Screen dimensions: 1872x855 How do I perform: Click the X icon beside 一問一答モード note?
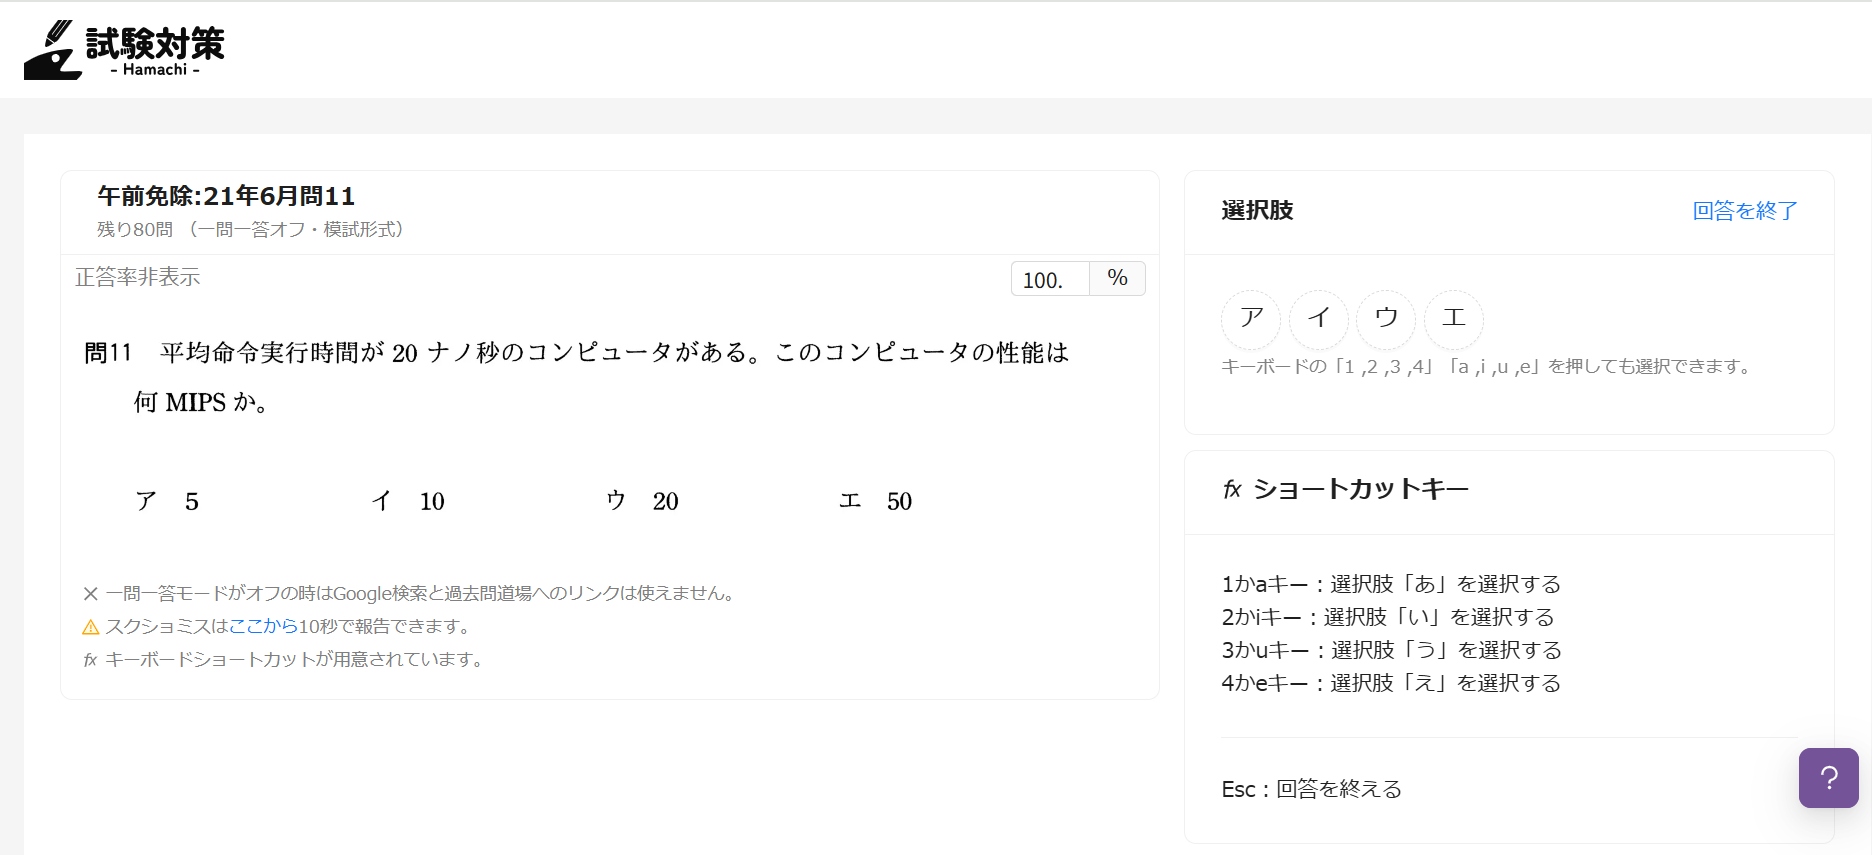pos(90,594)
